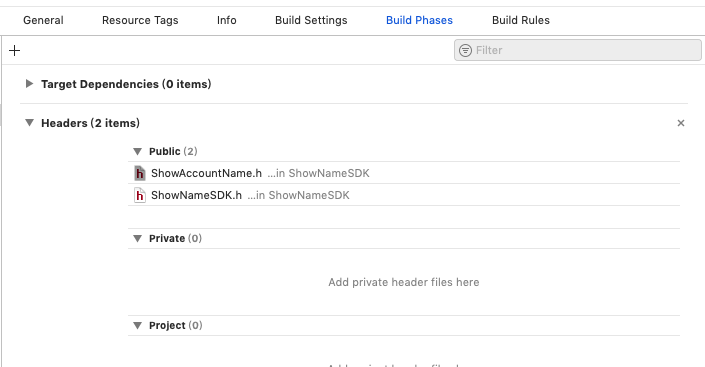Collapse the Project headers group
This screenshot has height=367, width=705.
138,326
